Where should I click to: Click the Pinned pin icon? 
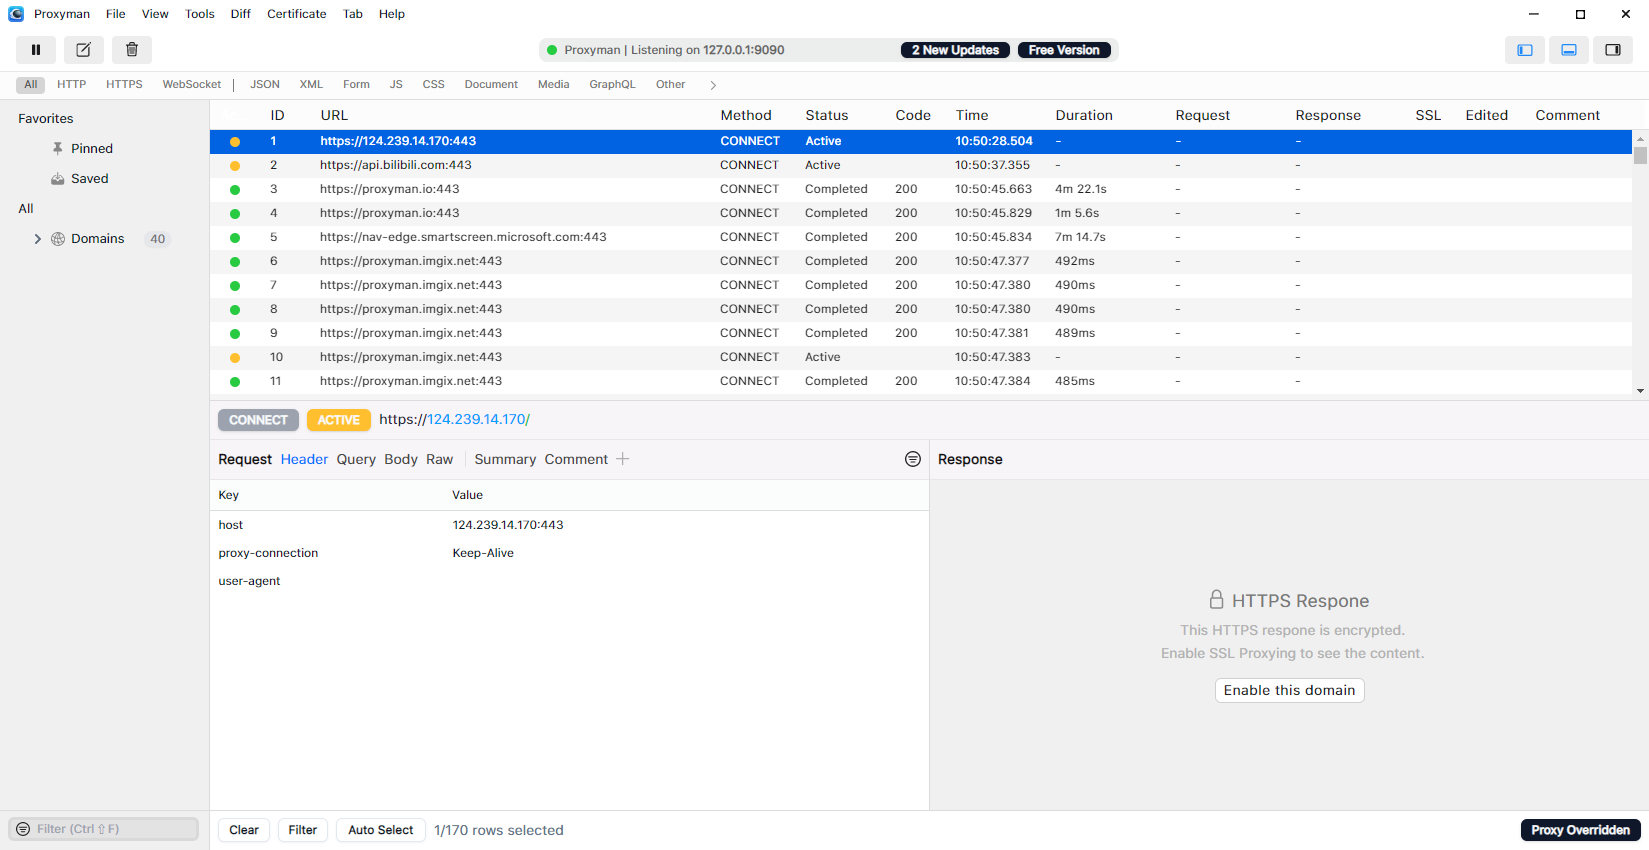(x=58, y=148)
